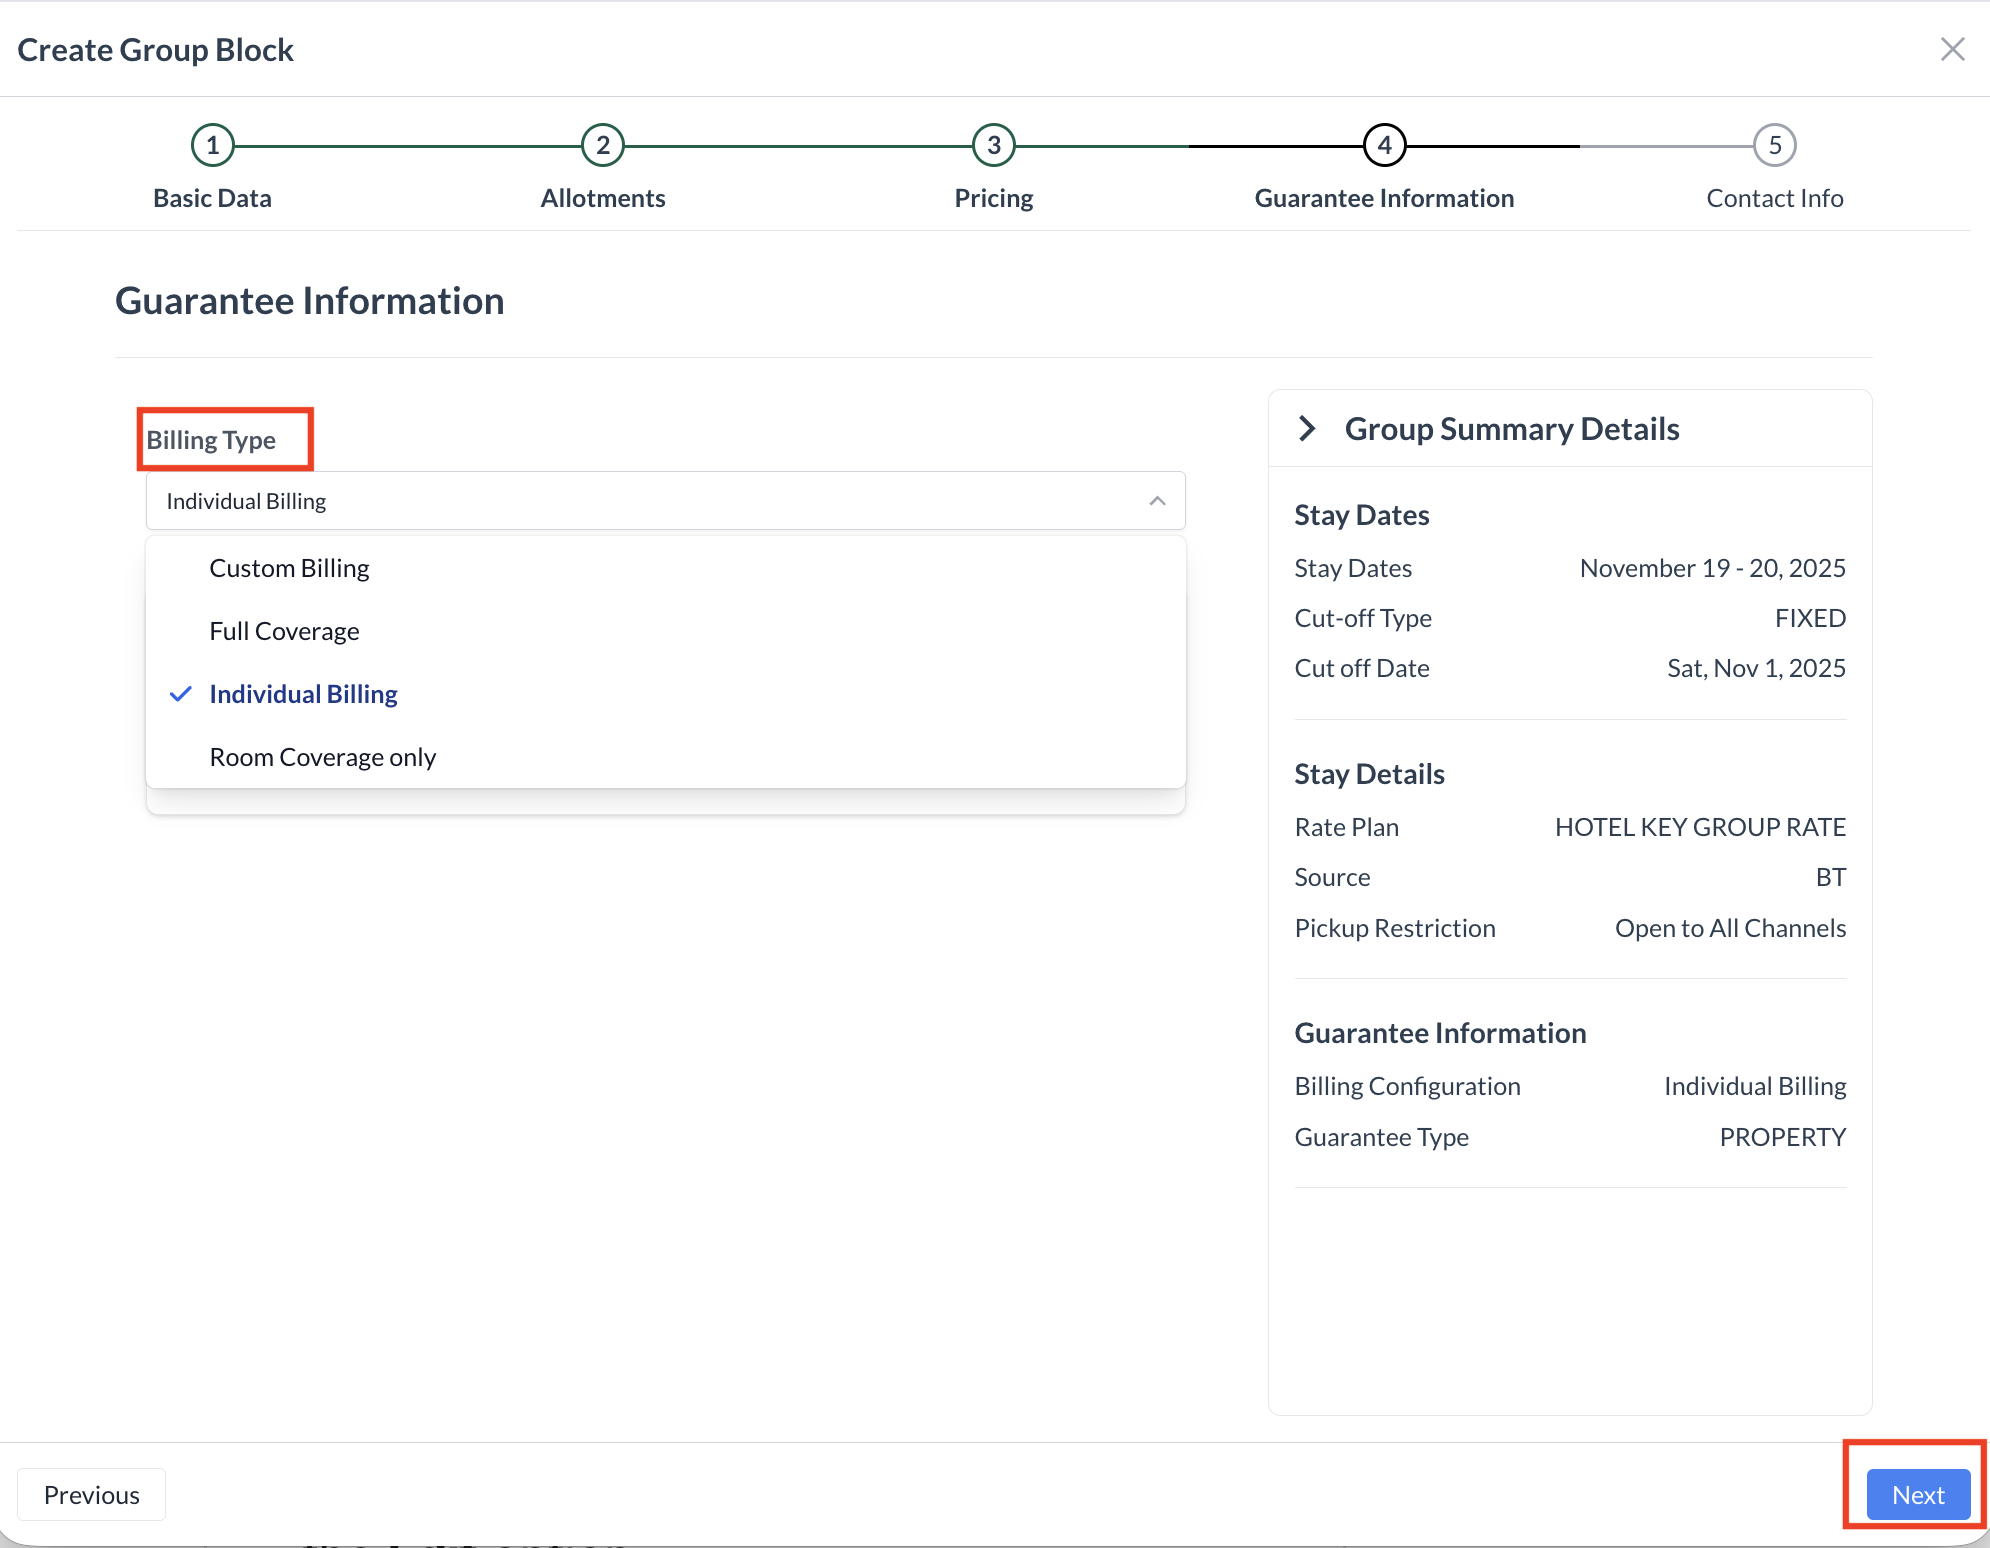The width and height of the screenshot is (1990, 1548).
Task: Click step 3 circle icon
Action: coord(993,146)
